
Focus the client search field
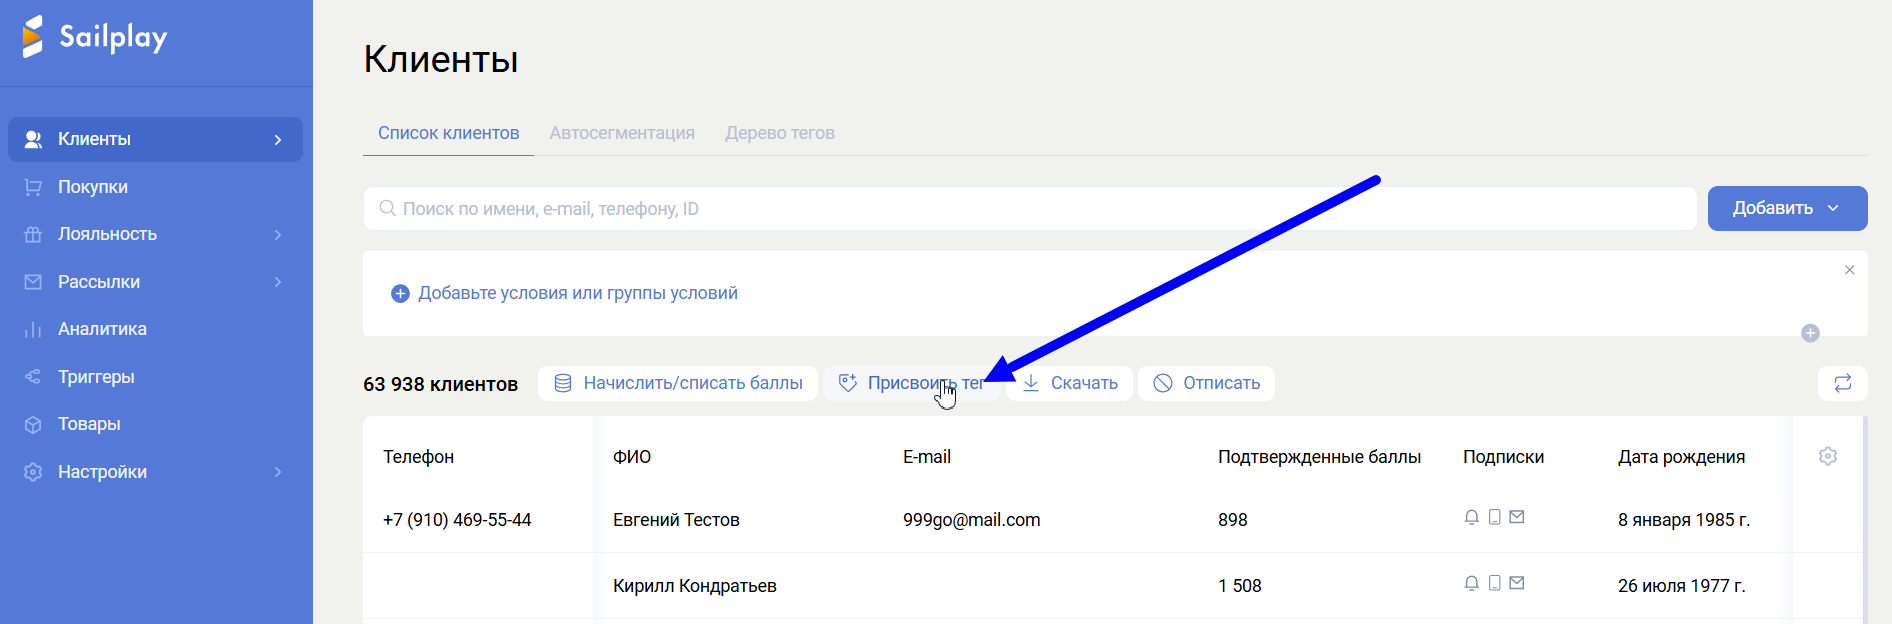point(1030,208)
